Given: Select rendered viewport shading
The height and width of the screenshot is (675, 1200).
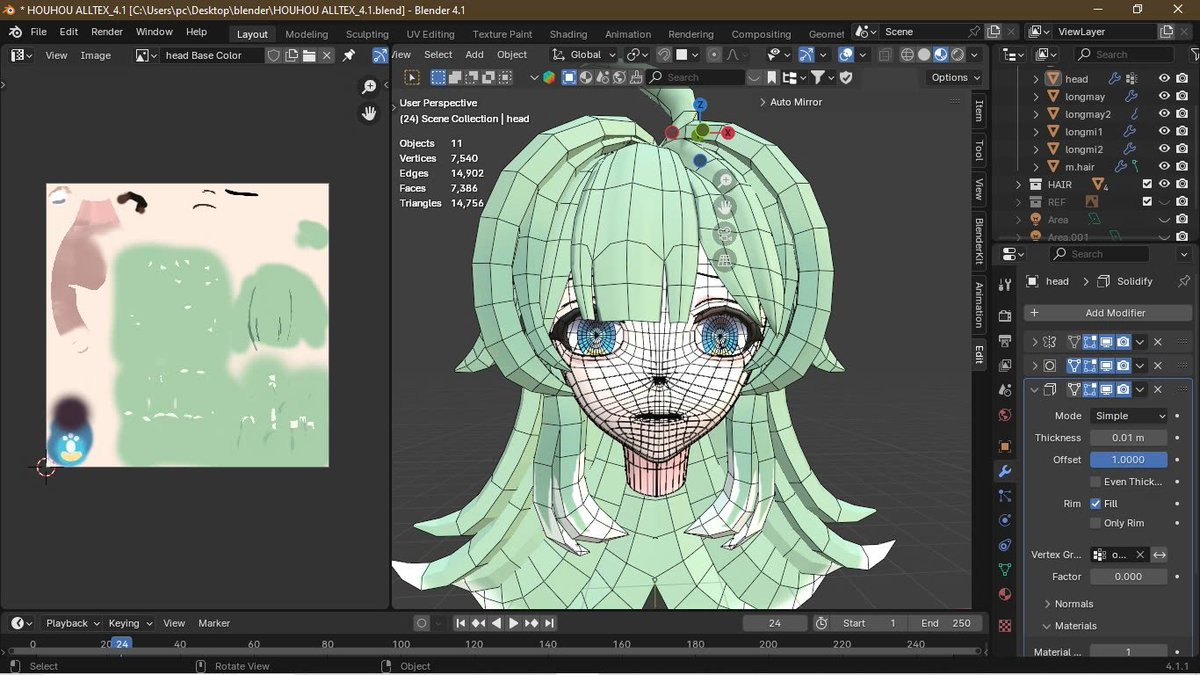Looking at the screenshot, I should [x=958, y=55].
